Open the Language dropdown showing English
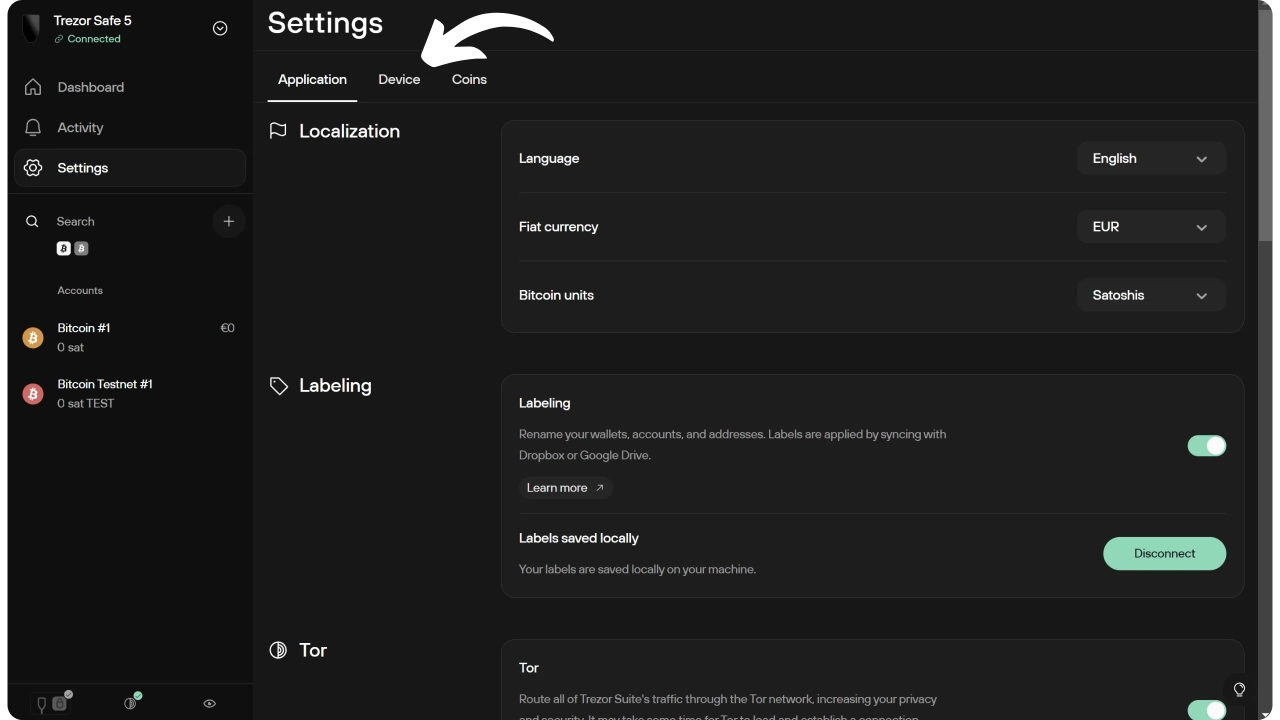Screen dimensions: 1280x720 coord(1151,158)
